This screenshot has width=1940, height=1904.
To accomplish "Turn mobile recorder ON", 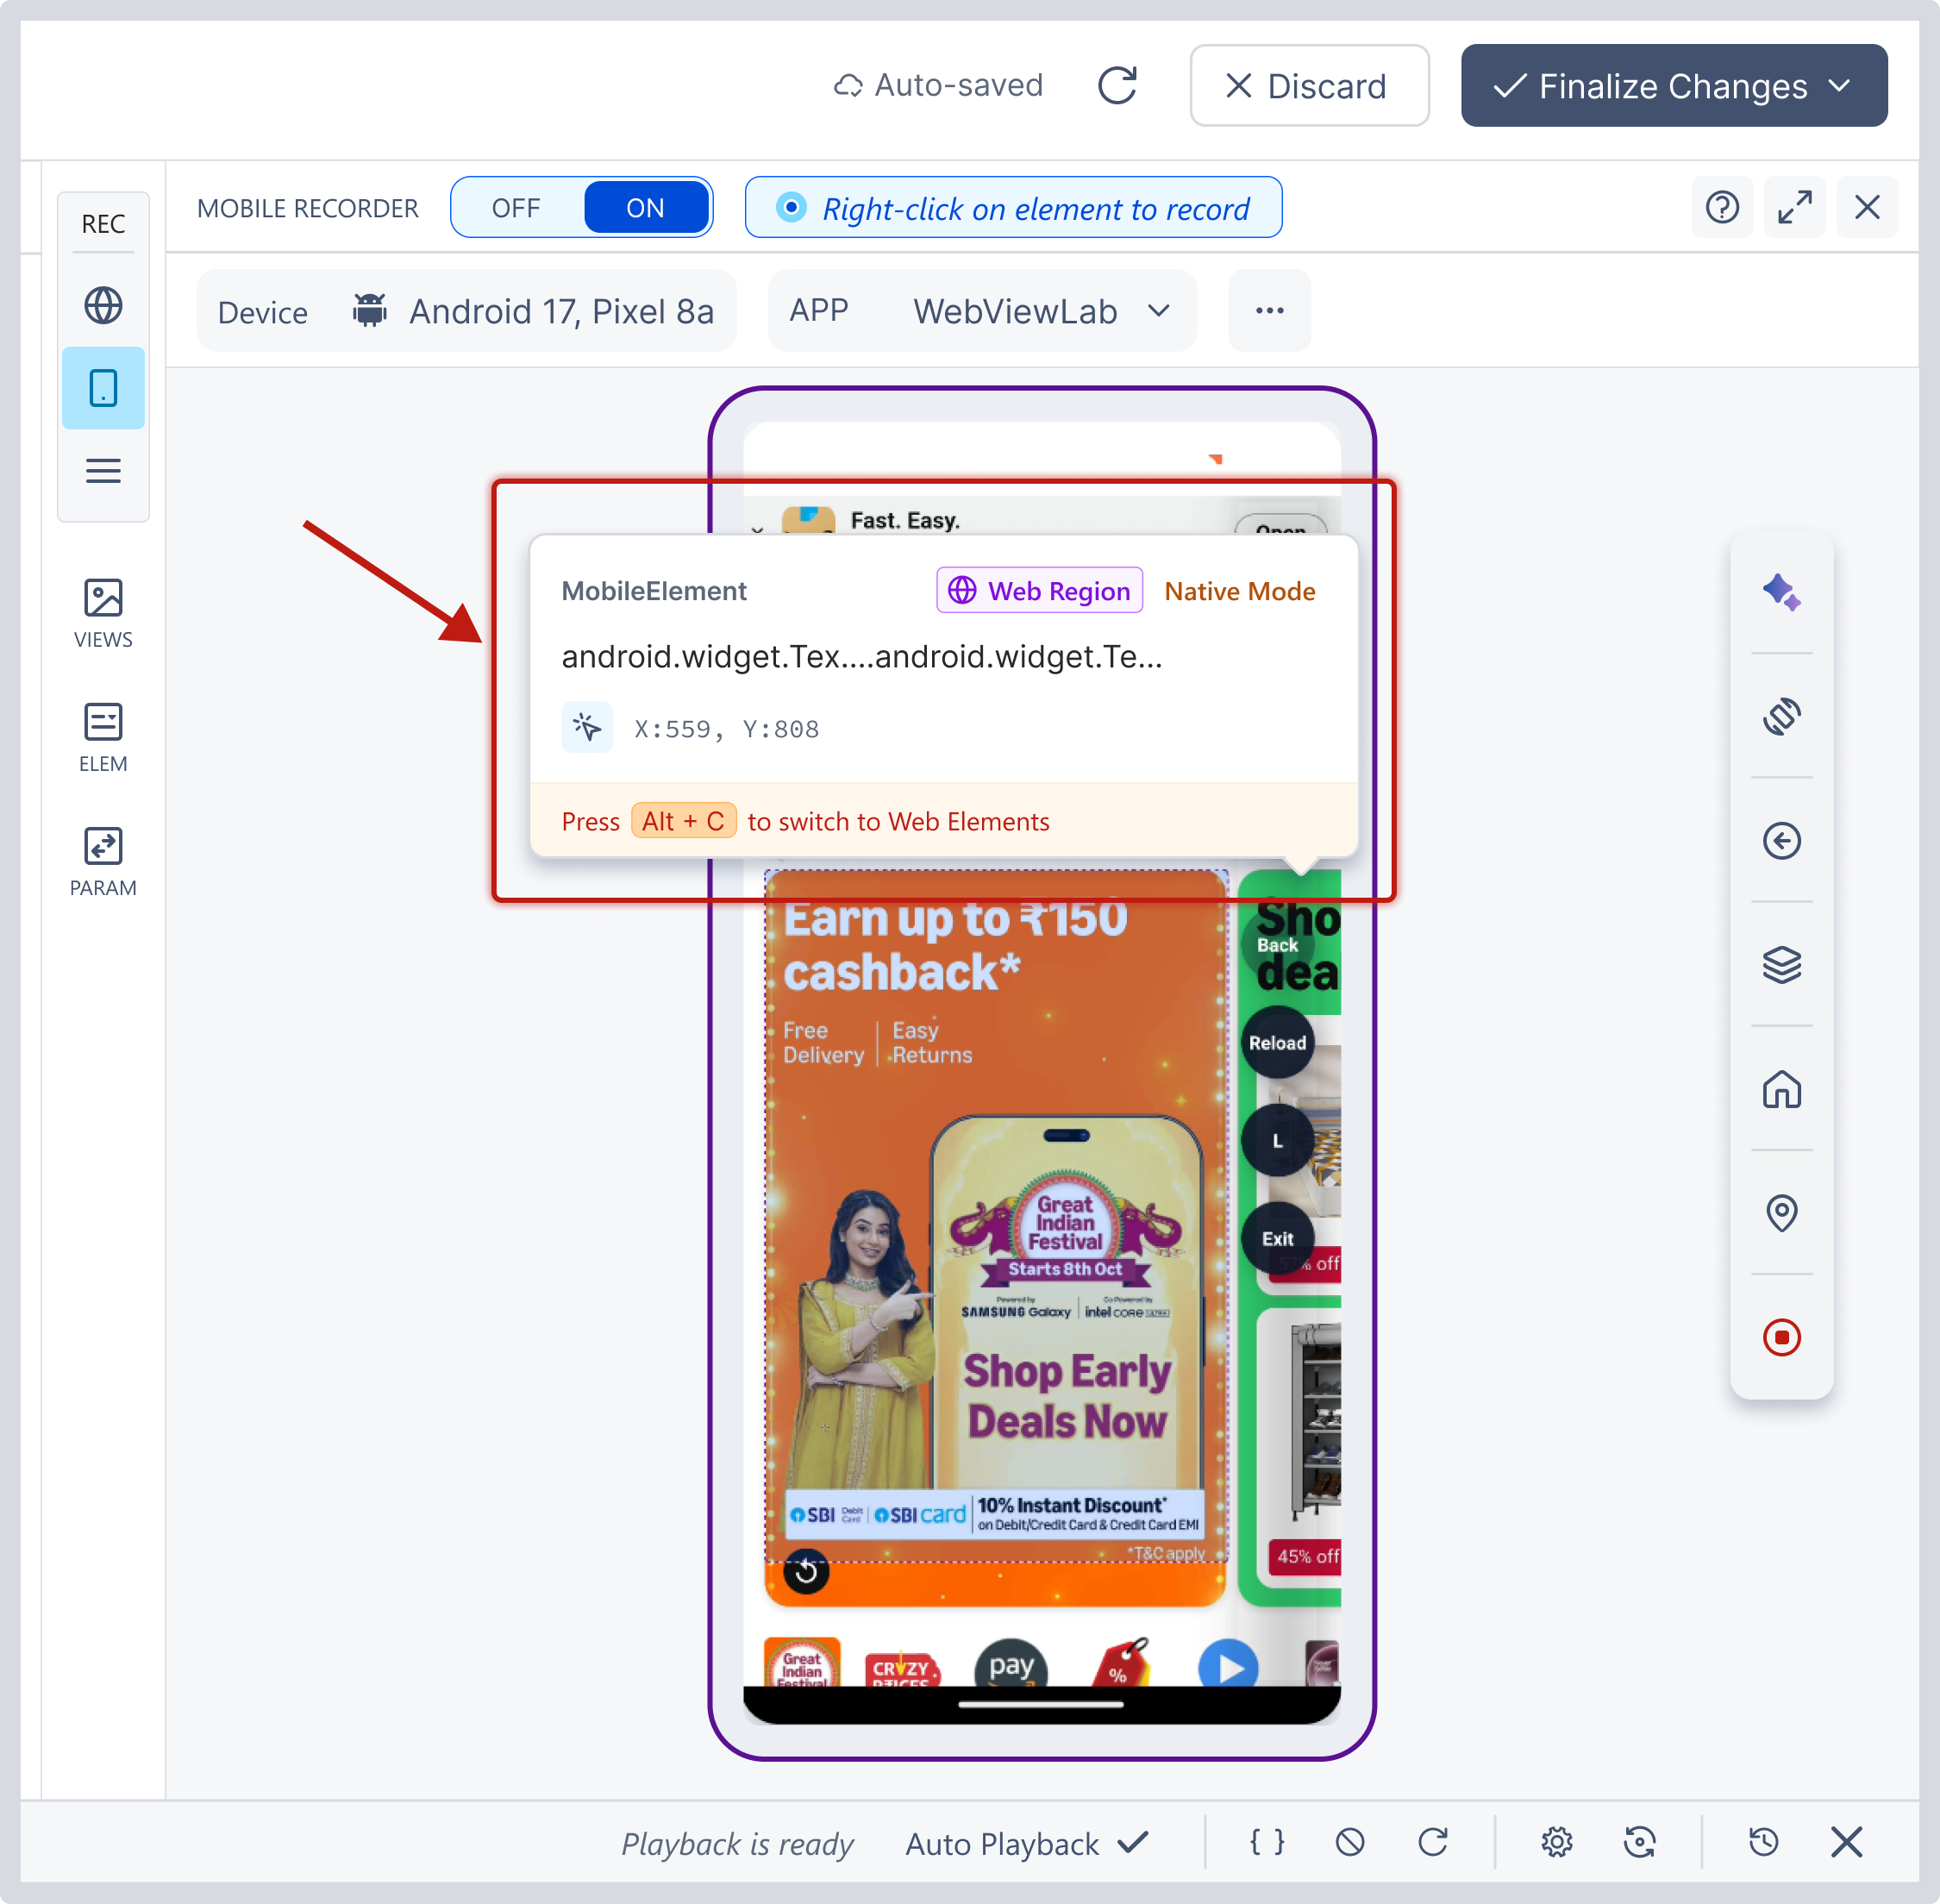I will point(646,207).
